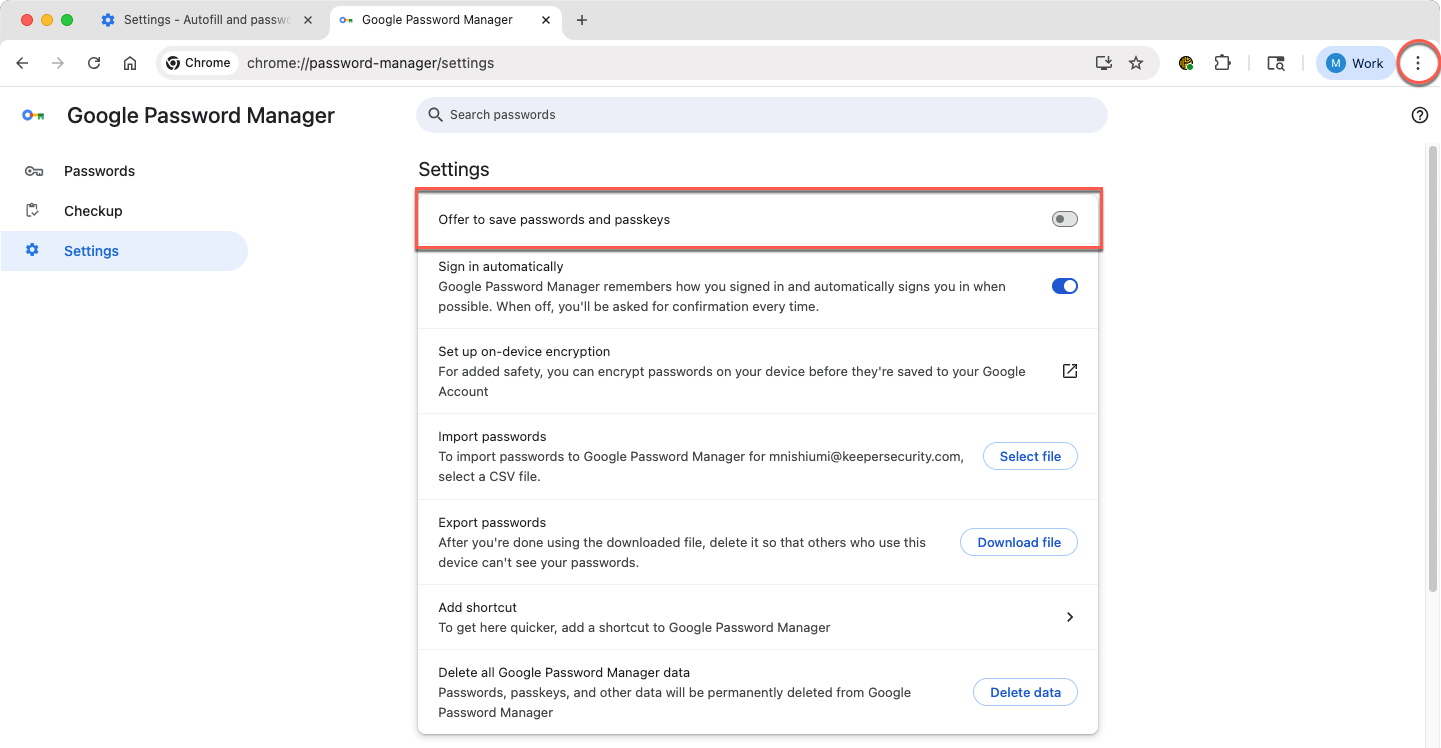Click Download file to export passwords
This screenshot has height=748, width=1441.
[1018, 542]
